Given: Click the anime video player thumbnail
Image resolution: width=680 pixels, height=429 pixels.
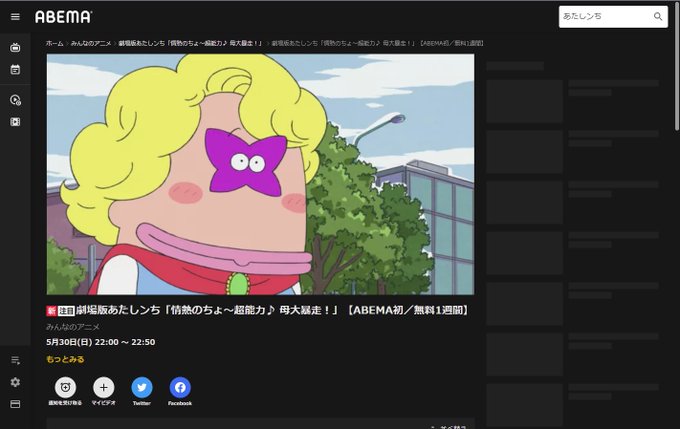Looking at the screenshot, I should tap(260, 174).
